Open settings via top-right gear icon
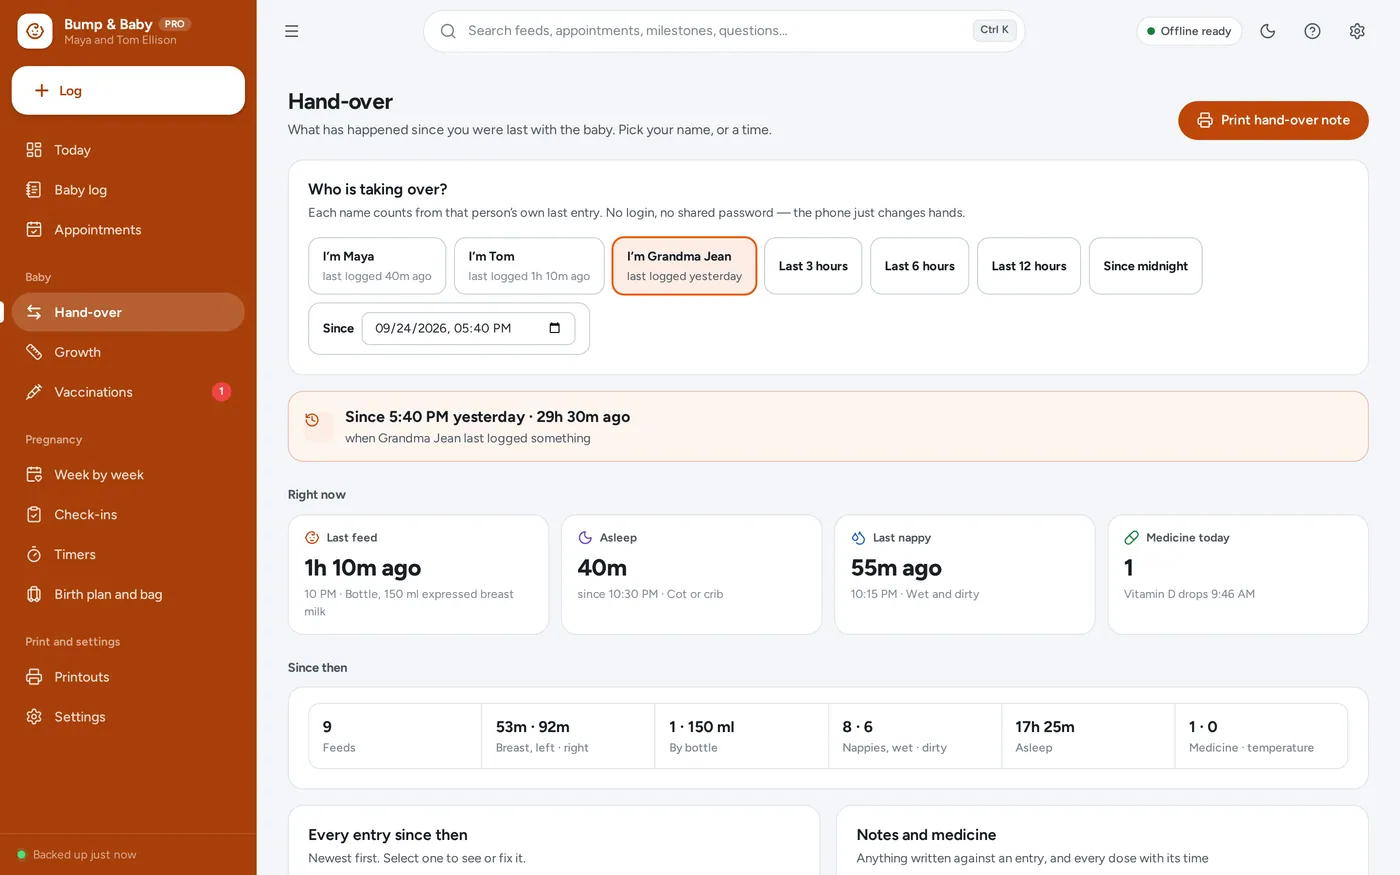This screenshot has height=875, width=1400. click(x=1357, y=31)
